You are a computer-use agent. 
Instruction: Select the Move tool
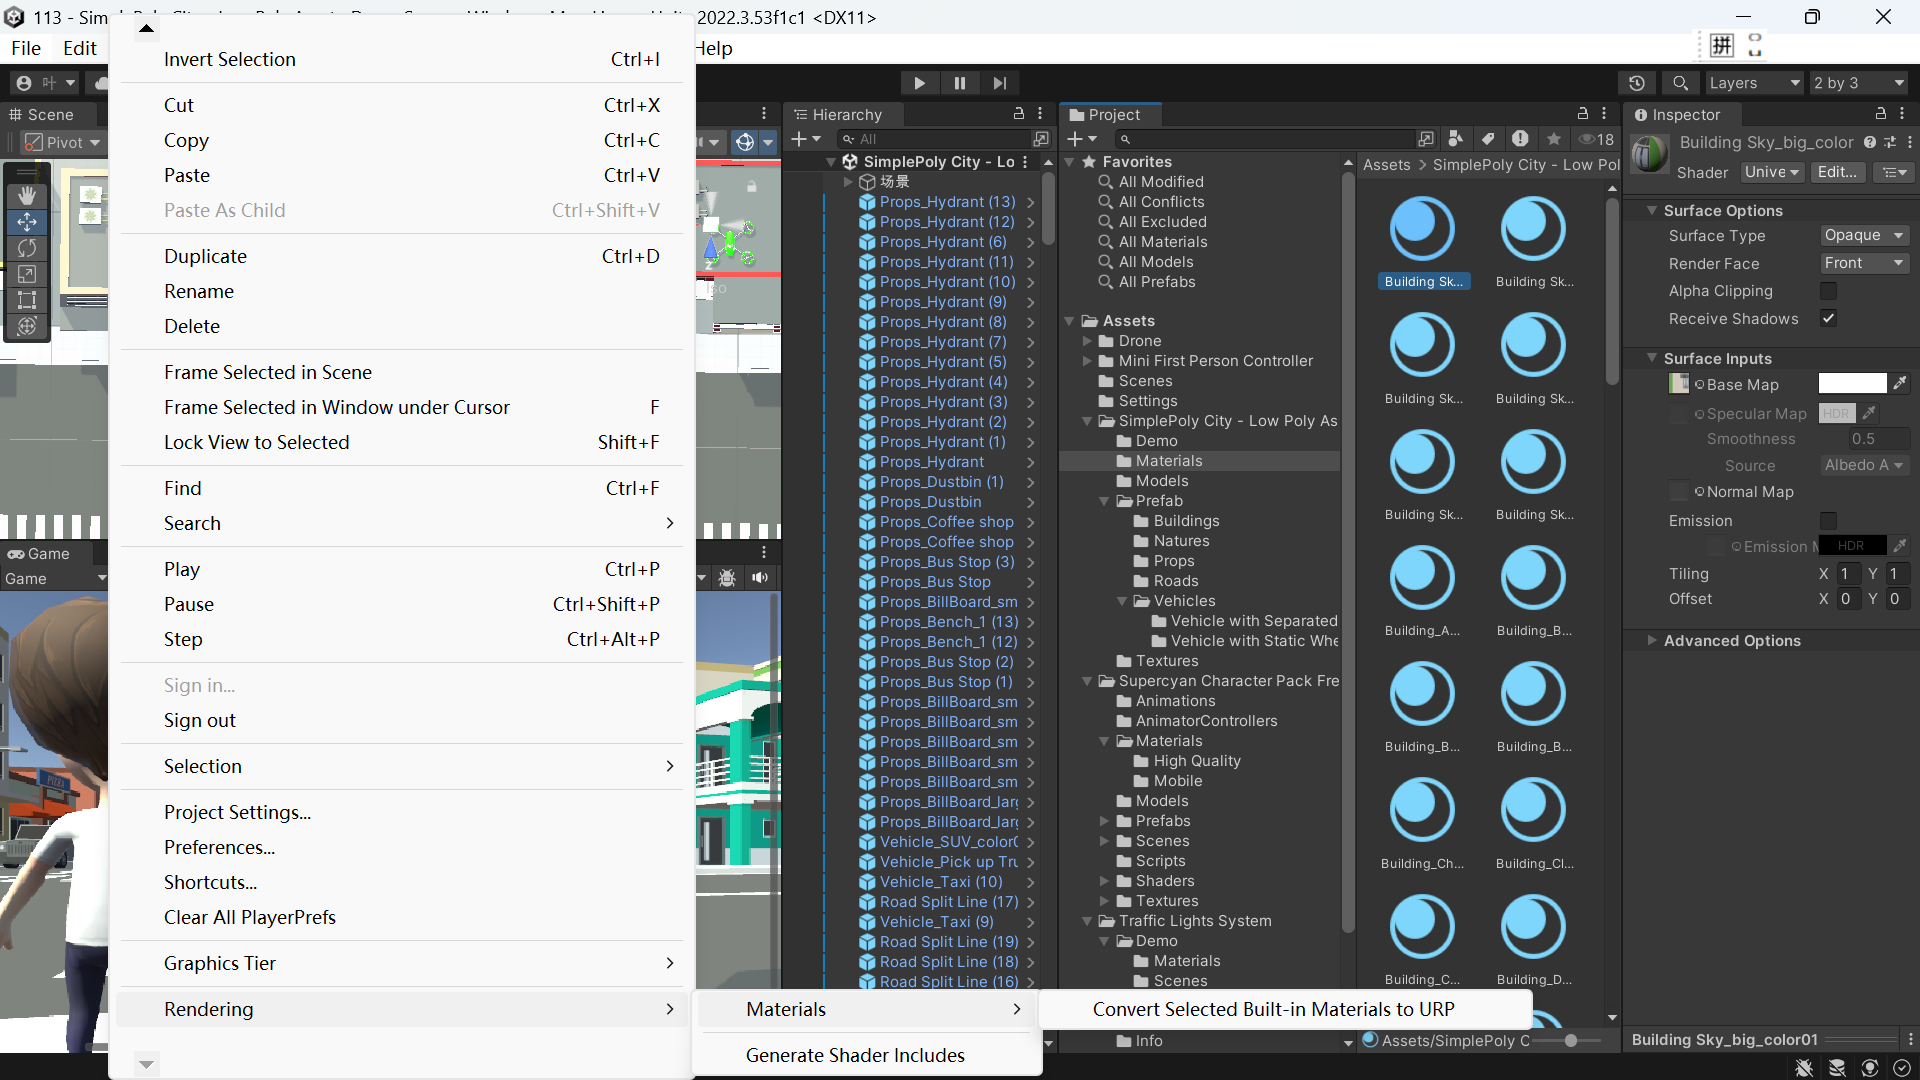click(27, 222)
